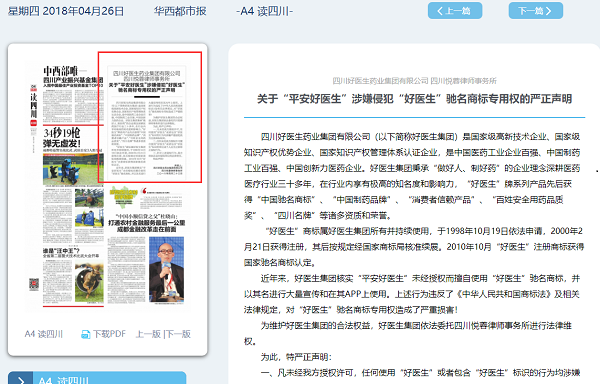This screenshot has height=384, width=600.
Task: Click the 下一篇 next article button
Action: tap(535, 11)
